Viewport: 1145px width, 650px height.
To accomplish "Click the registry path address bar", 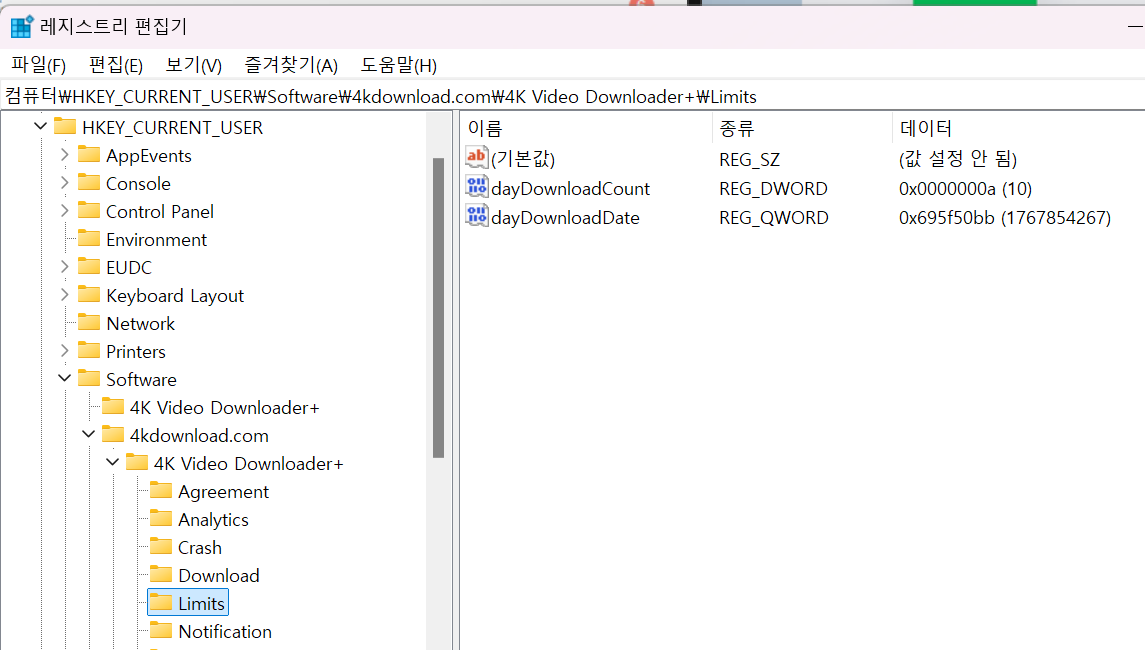I will [x=572, y=96].
